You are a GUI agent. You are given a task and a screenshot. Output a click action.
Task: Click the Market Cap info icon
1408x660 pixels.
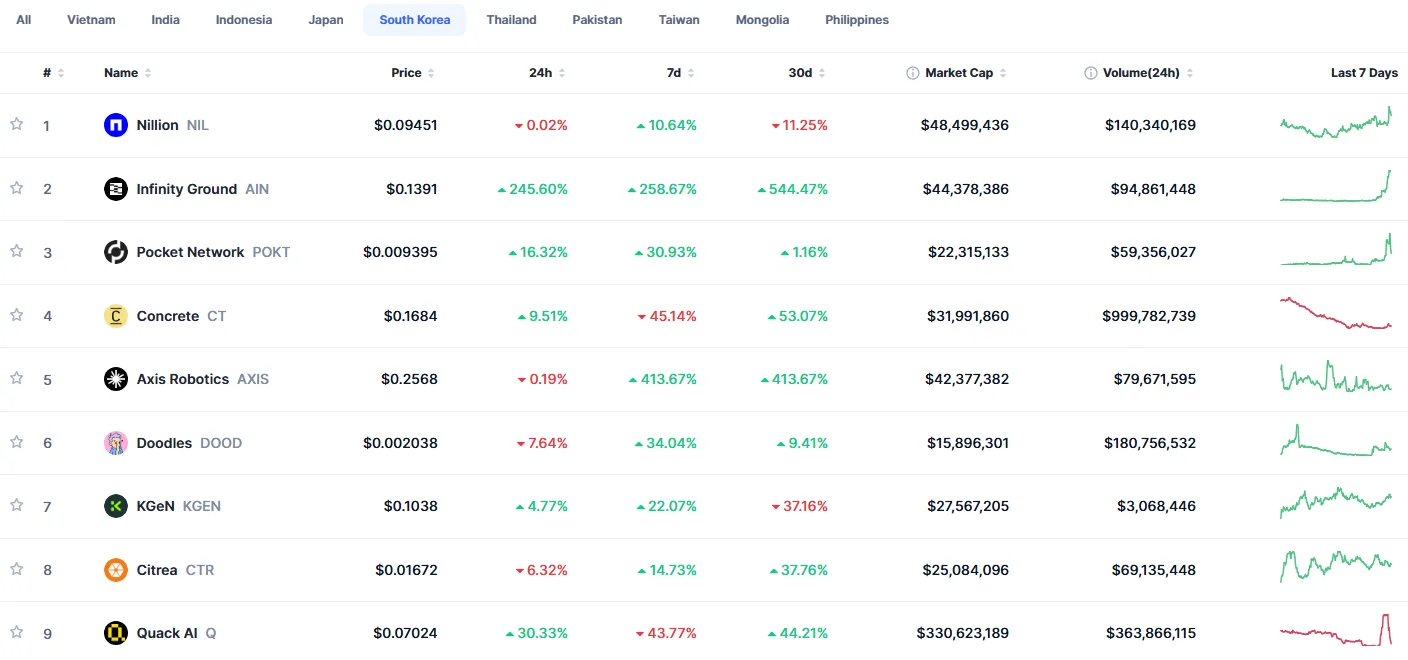912,73
